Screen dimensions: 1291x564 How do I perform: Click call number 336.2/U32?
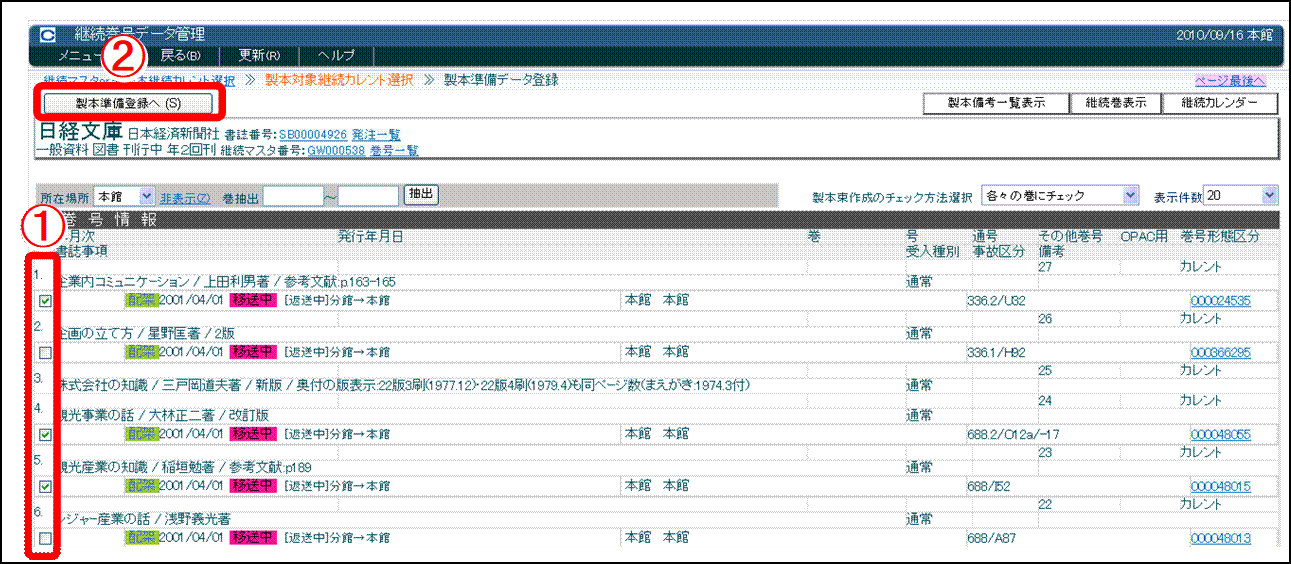(995, 301)
